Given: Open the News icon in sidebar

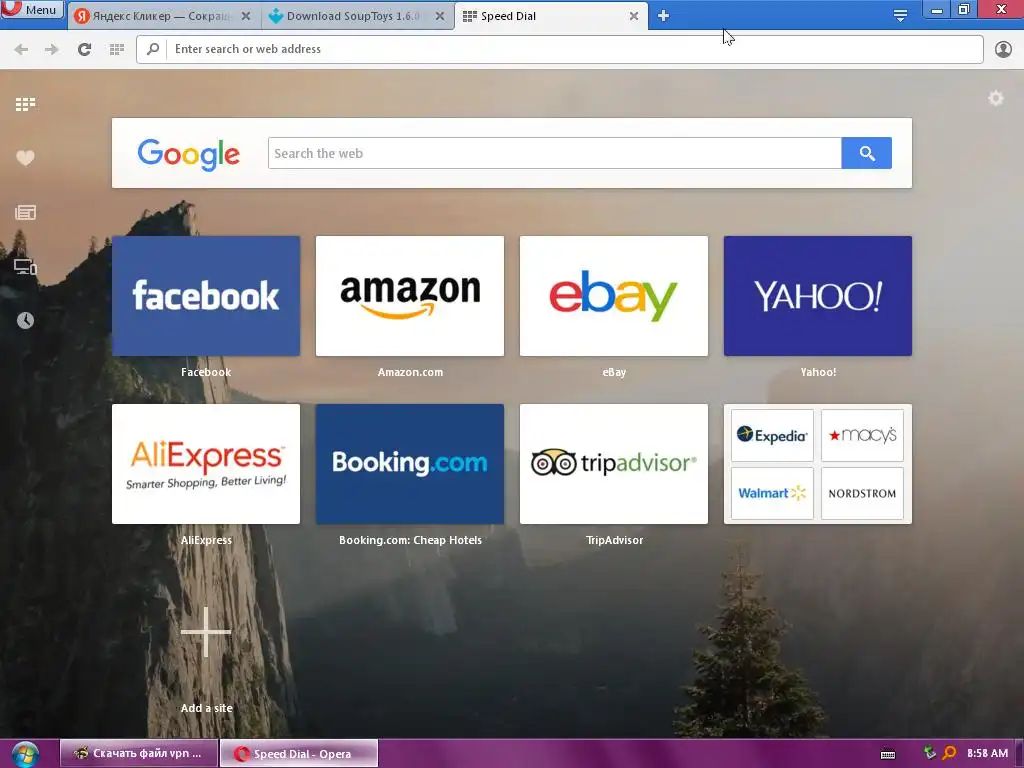Looking at the screenshot, I should point(25,212).
